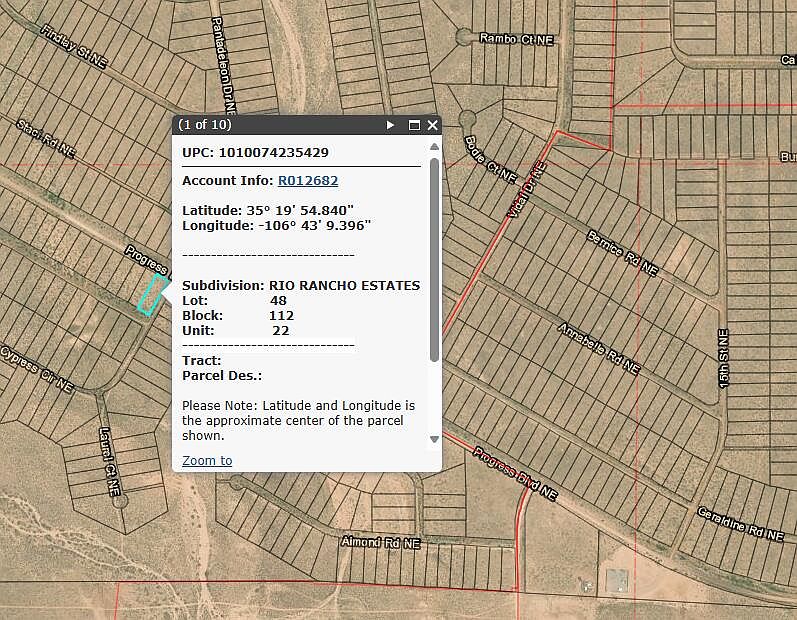Click the Zoom to link
Viewport: 797px width, 620px height.
click(207, 461)
